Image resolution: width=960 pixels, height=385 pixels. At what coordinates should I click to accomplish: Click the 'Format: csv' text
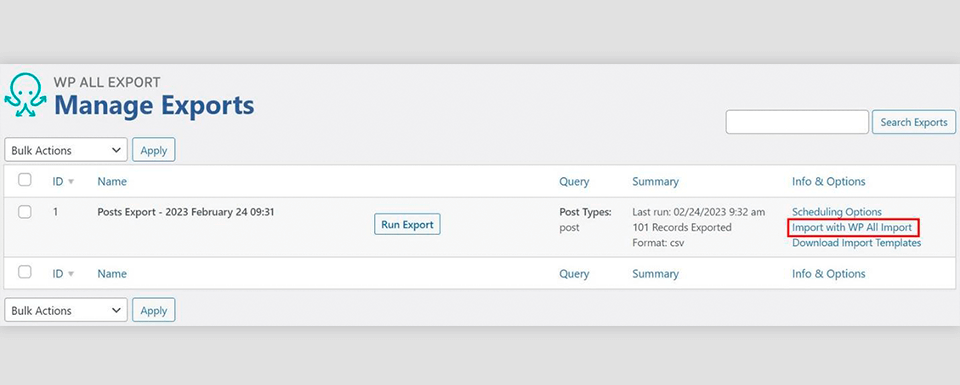pos(658,243)
